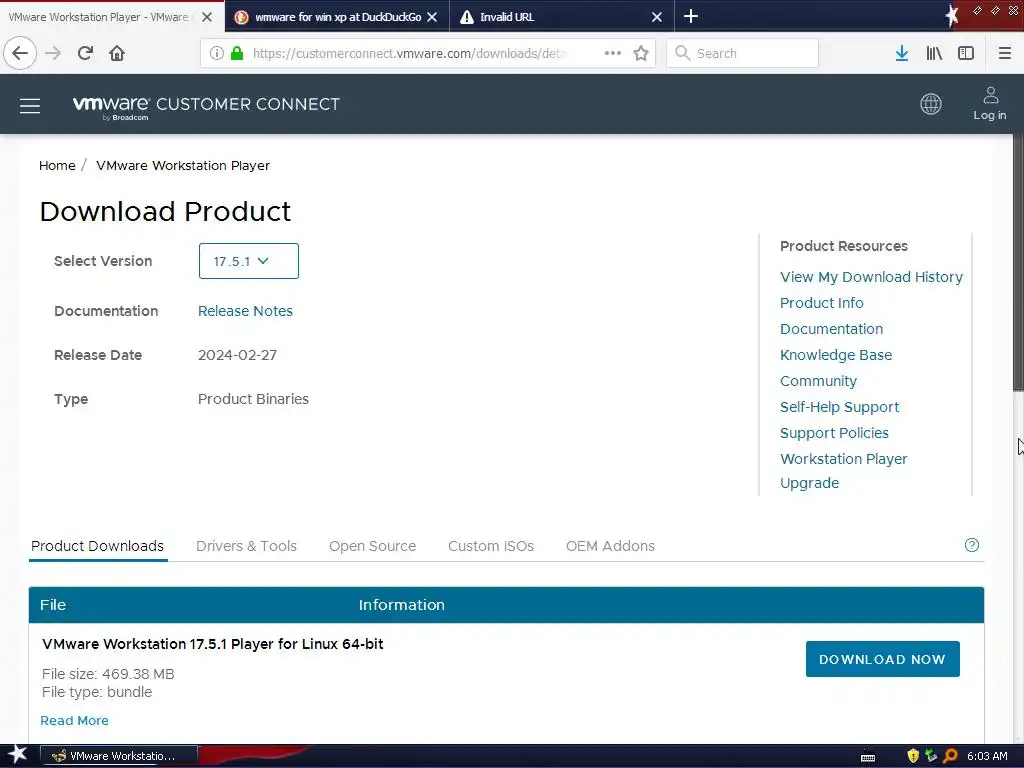1024x768 pixels.
Task: Open the Product Info link
Action: coord(822,303)
